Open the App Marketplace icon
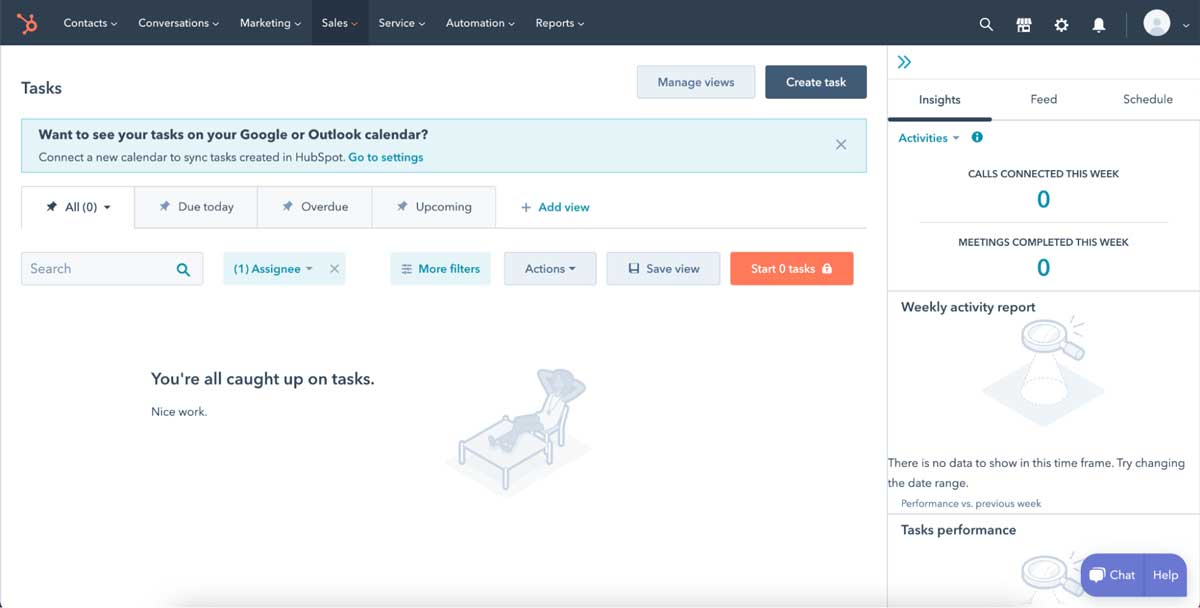1200x608 pixels. click(x=1023, y=23)
